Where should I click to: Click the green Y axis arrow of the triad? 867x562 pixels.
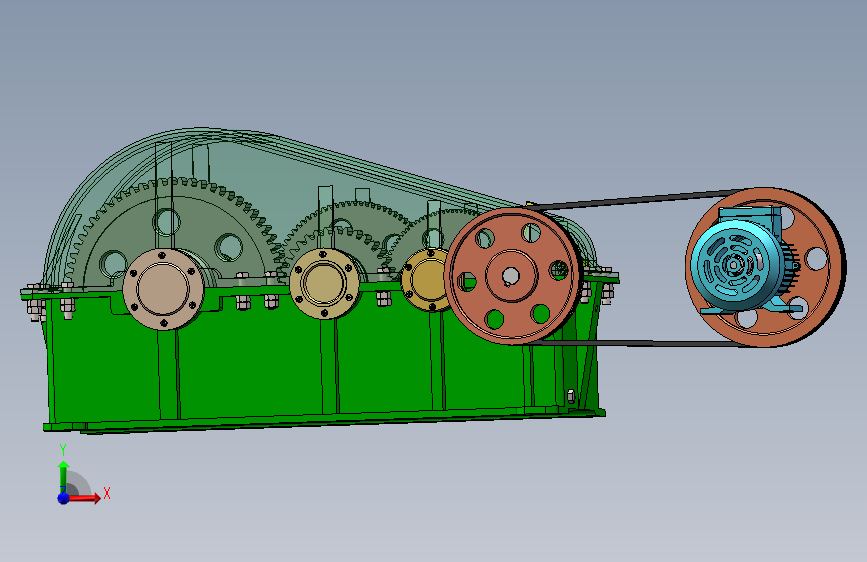coord(64,476)
